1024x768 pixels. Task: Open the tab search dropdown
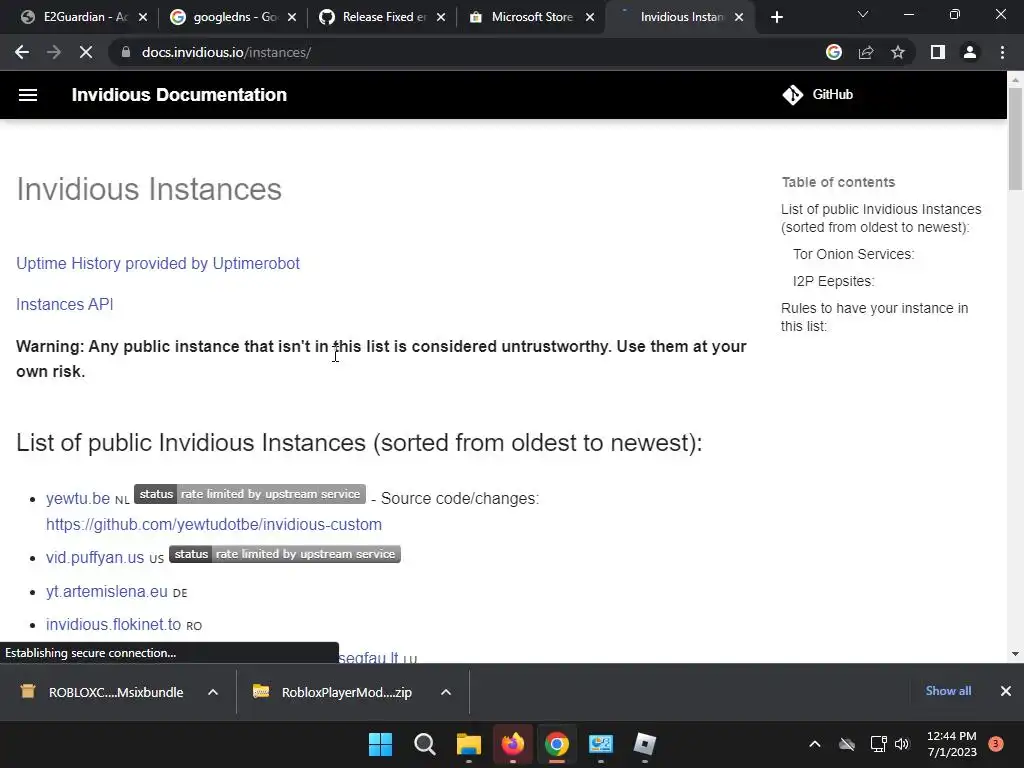[863, 14]
